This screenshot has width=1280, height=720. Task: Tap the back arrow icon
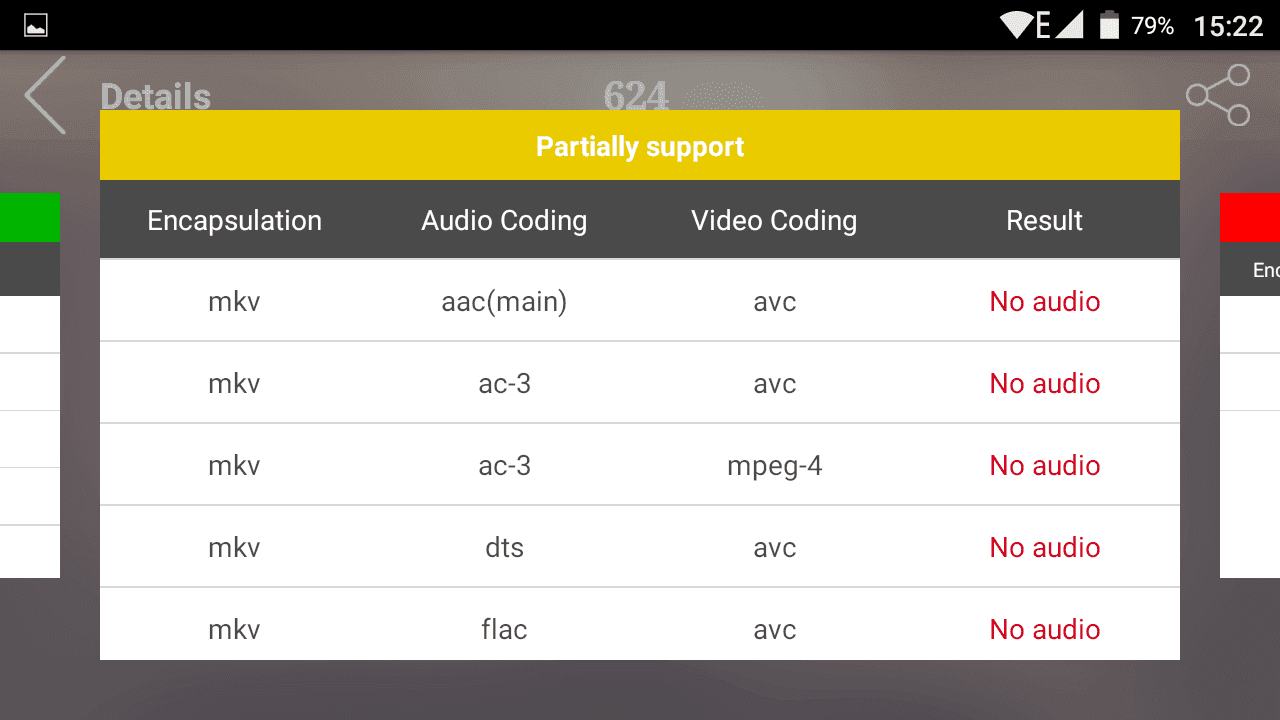pos(45,95)
